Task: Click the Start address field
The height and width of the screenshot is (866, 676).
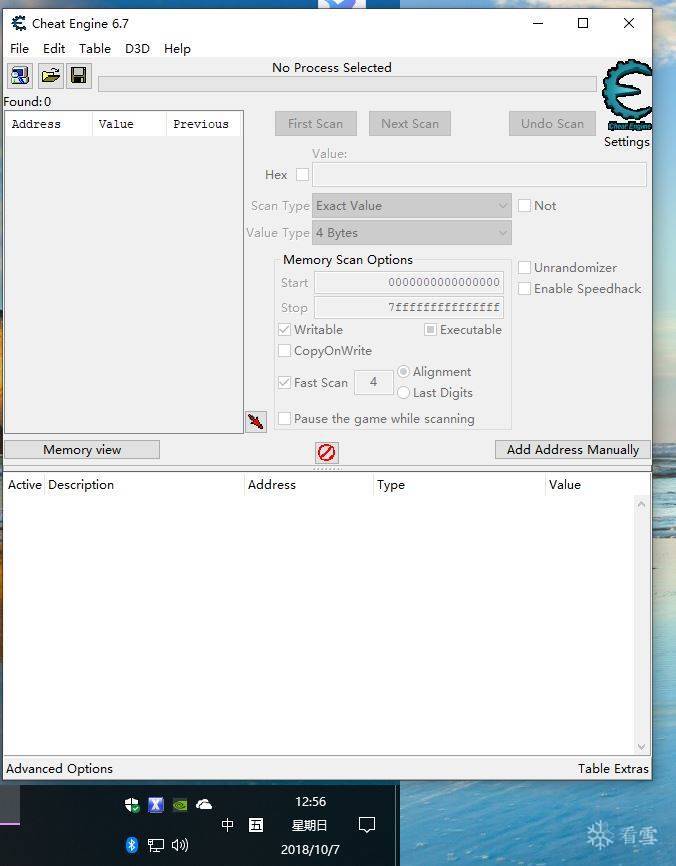Action: pyautogui.click(x=409, y=282)
